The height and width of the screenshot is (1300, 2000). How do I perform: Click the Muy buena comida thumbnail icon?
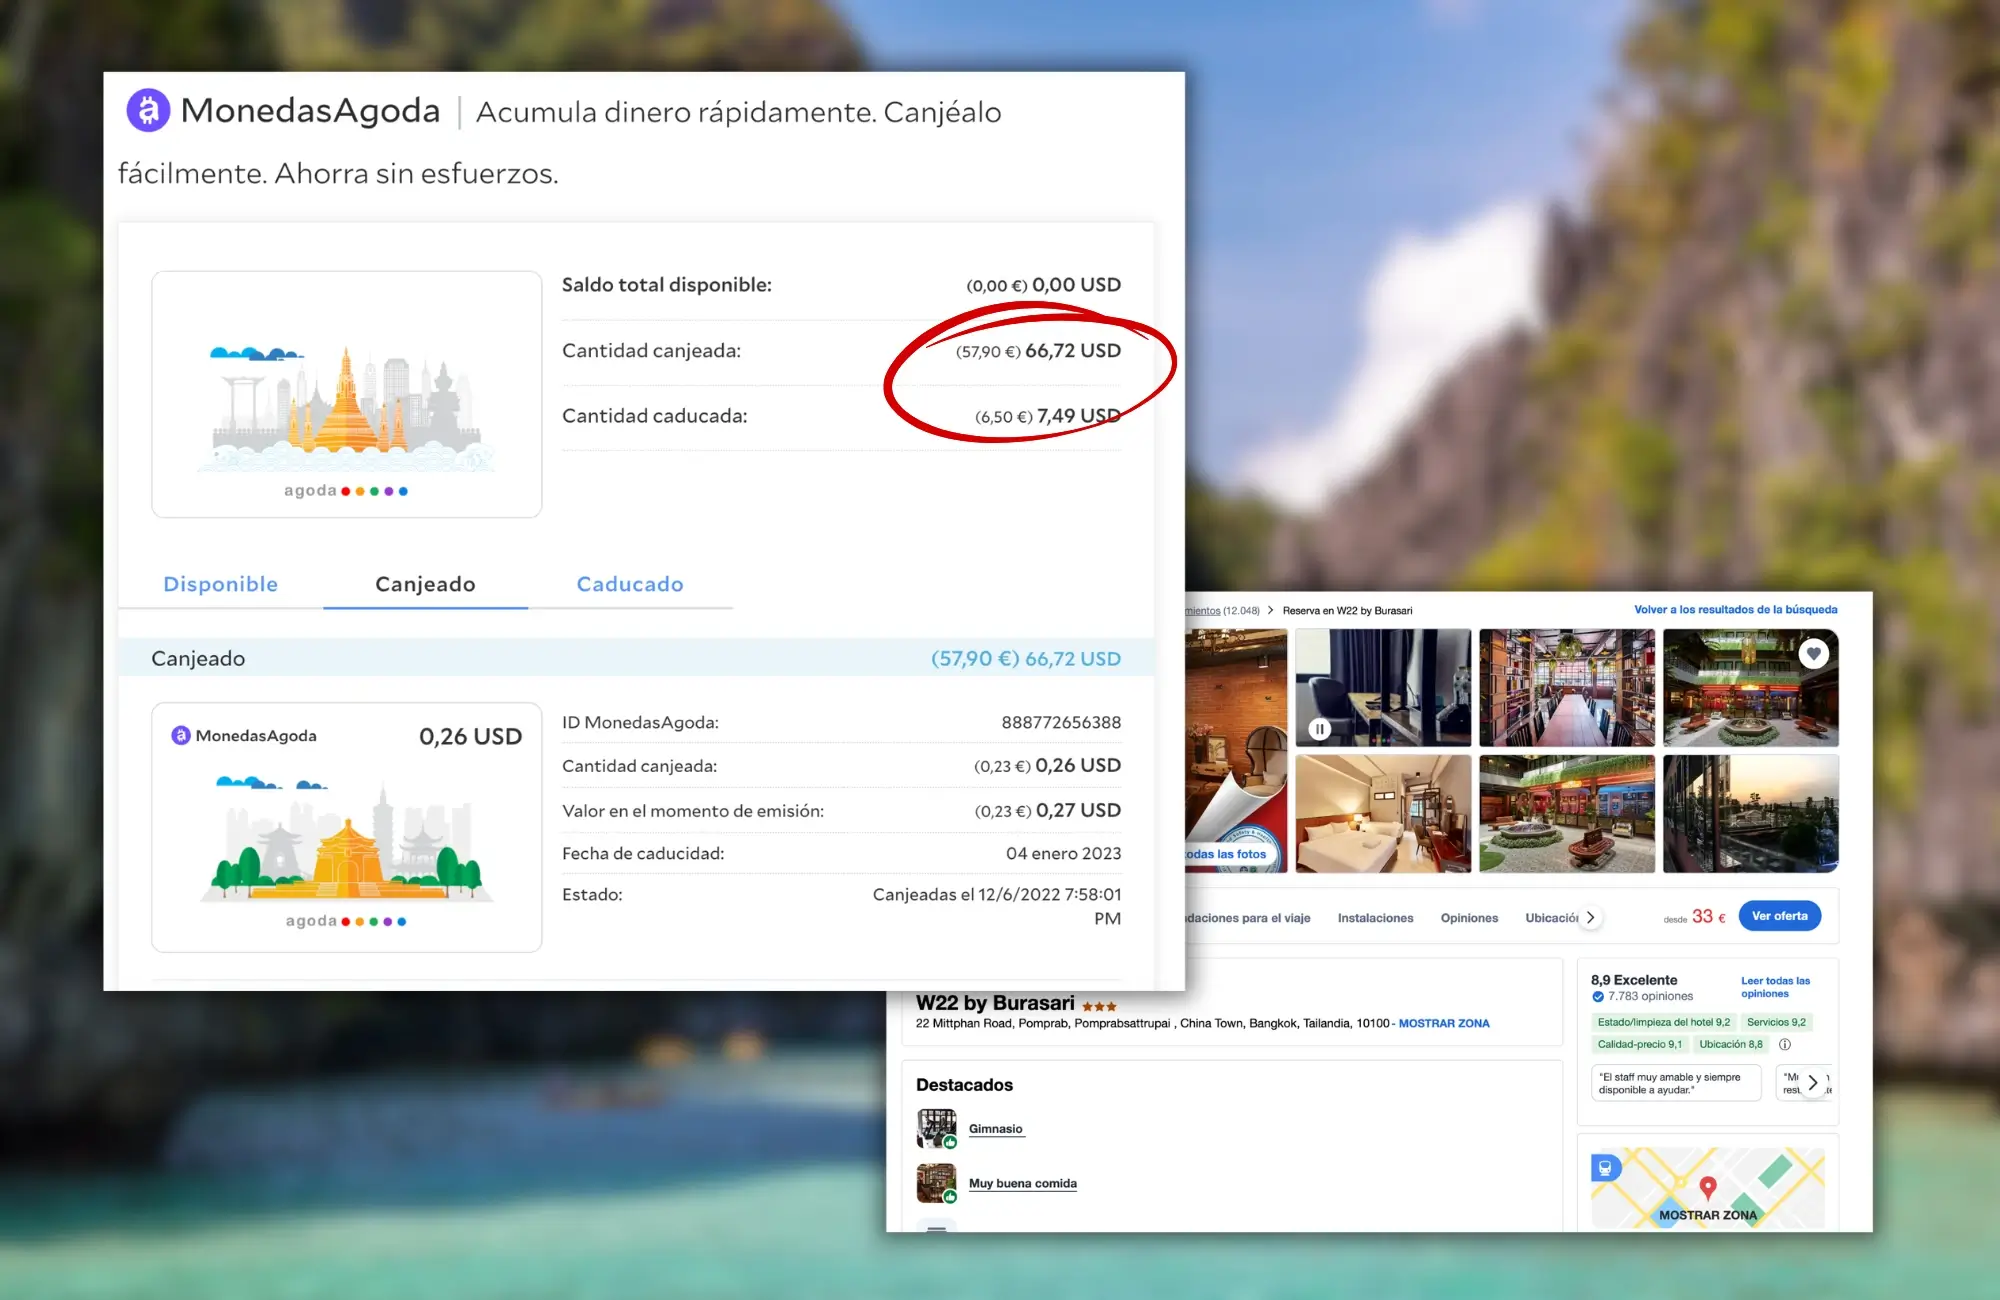[x=936, y=1183]
